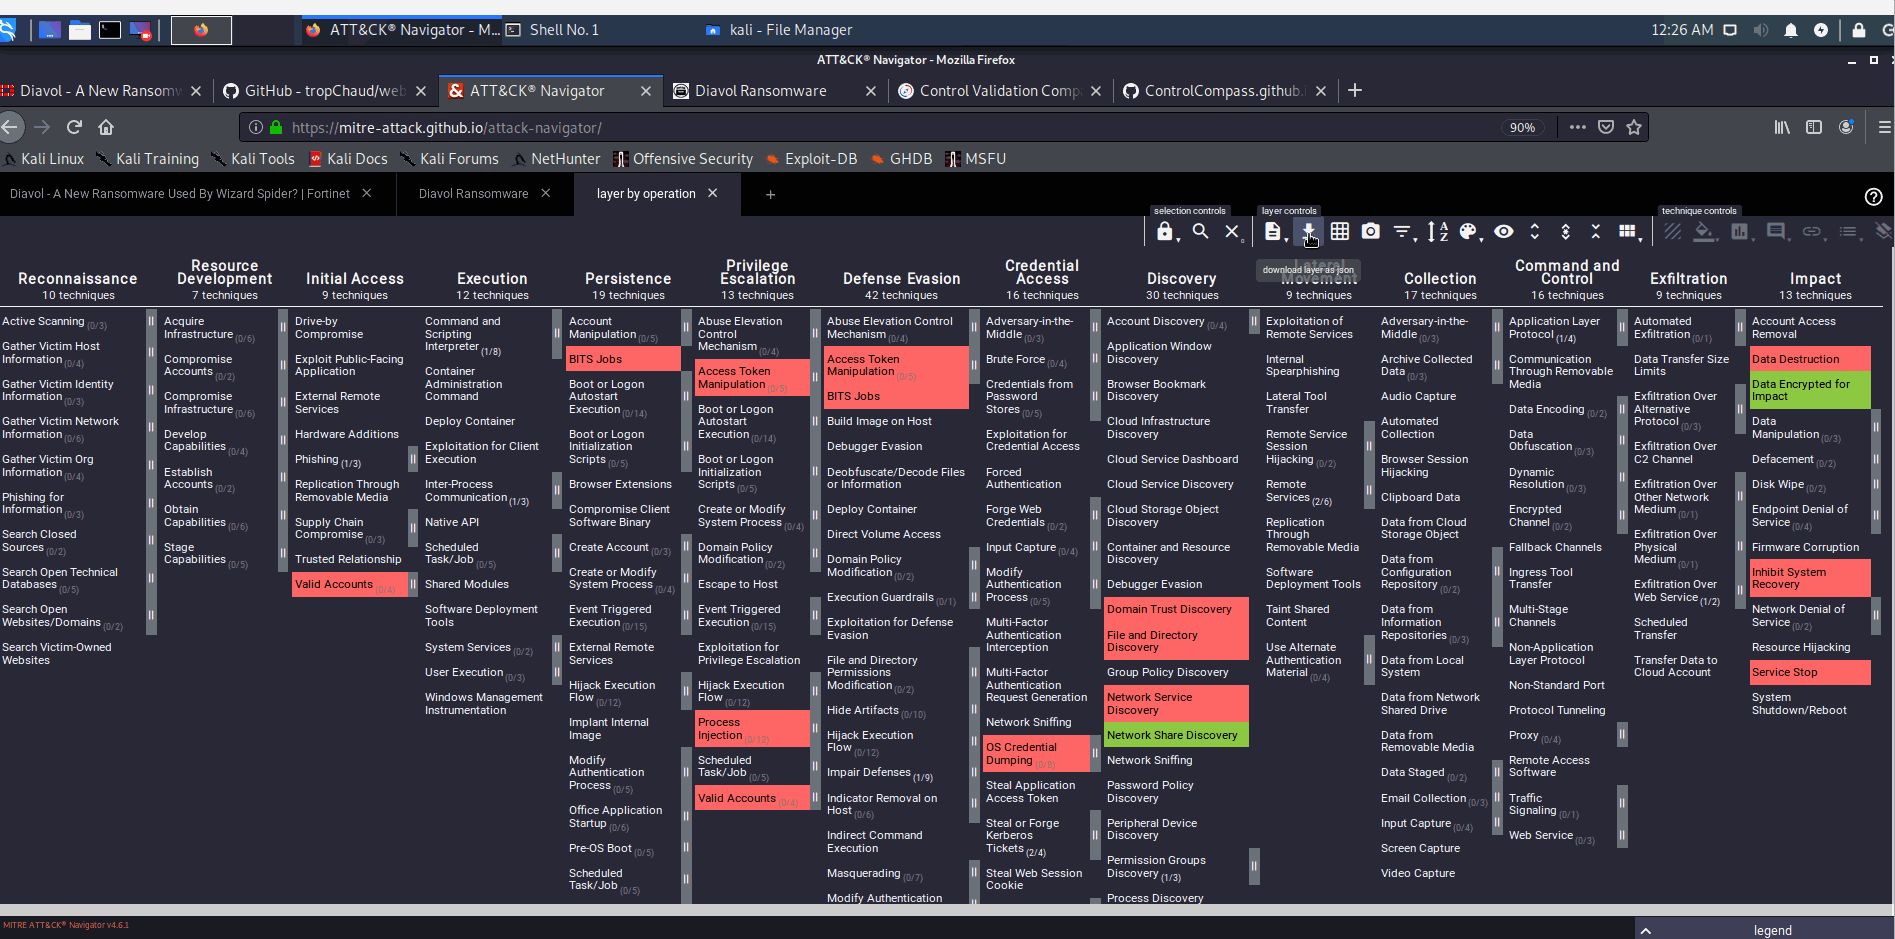The width and height of the screenshot is (1895, 939).
Task: Open the layer information document icon
Action: (1274, 232)
